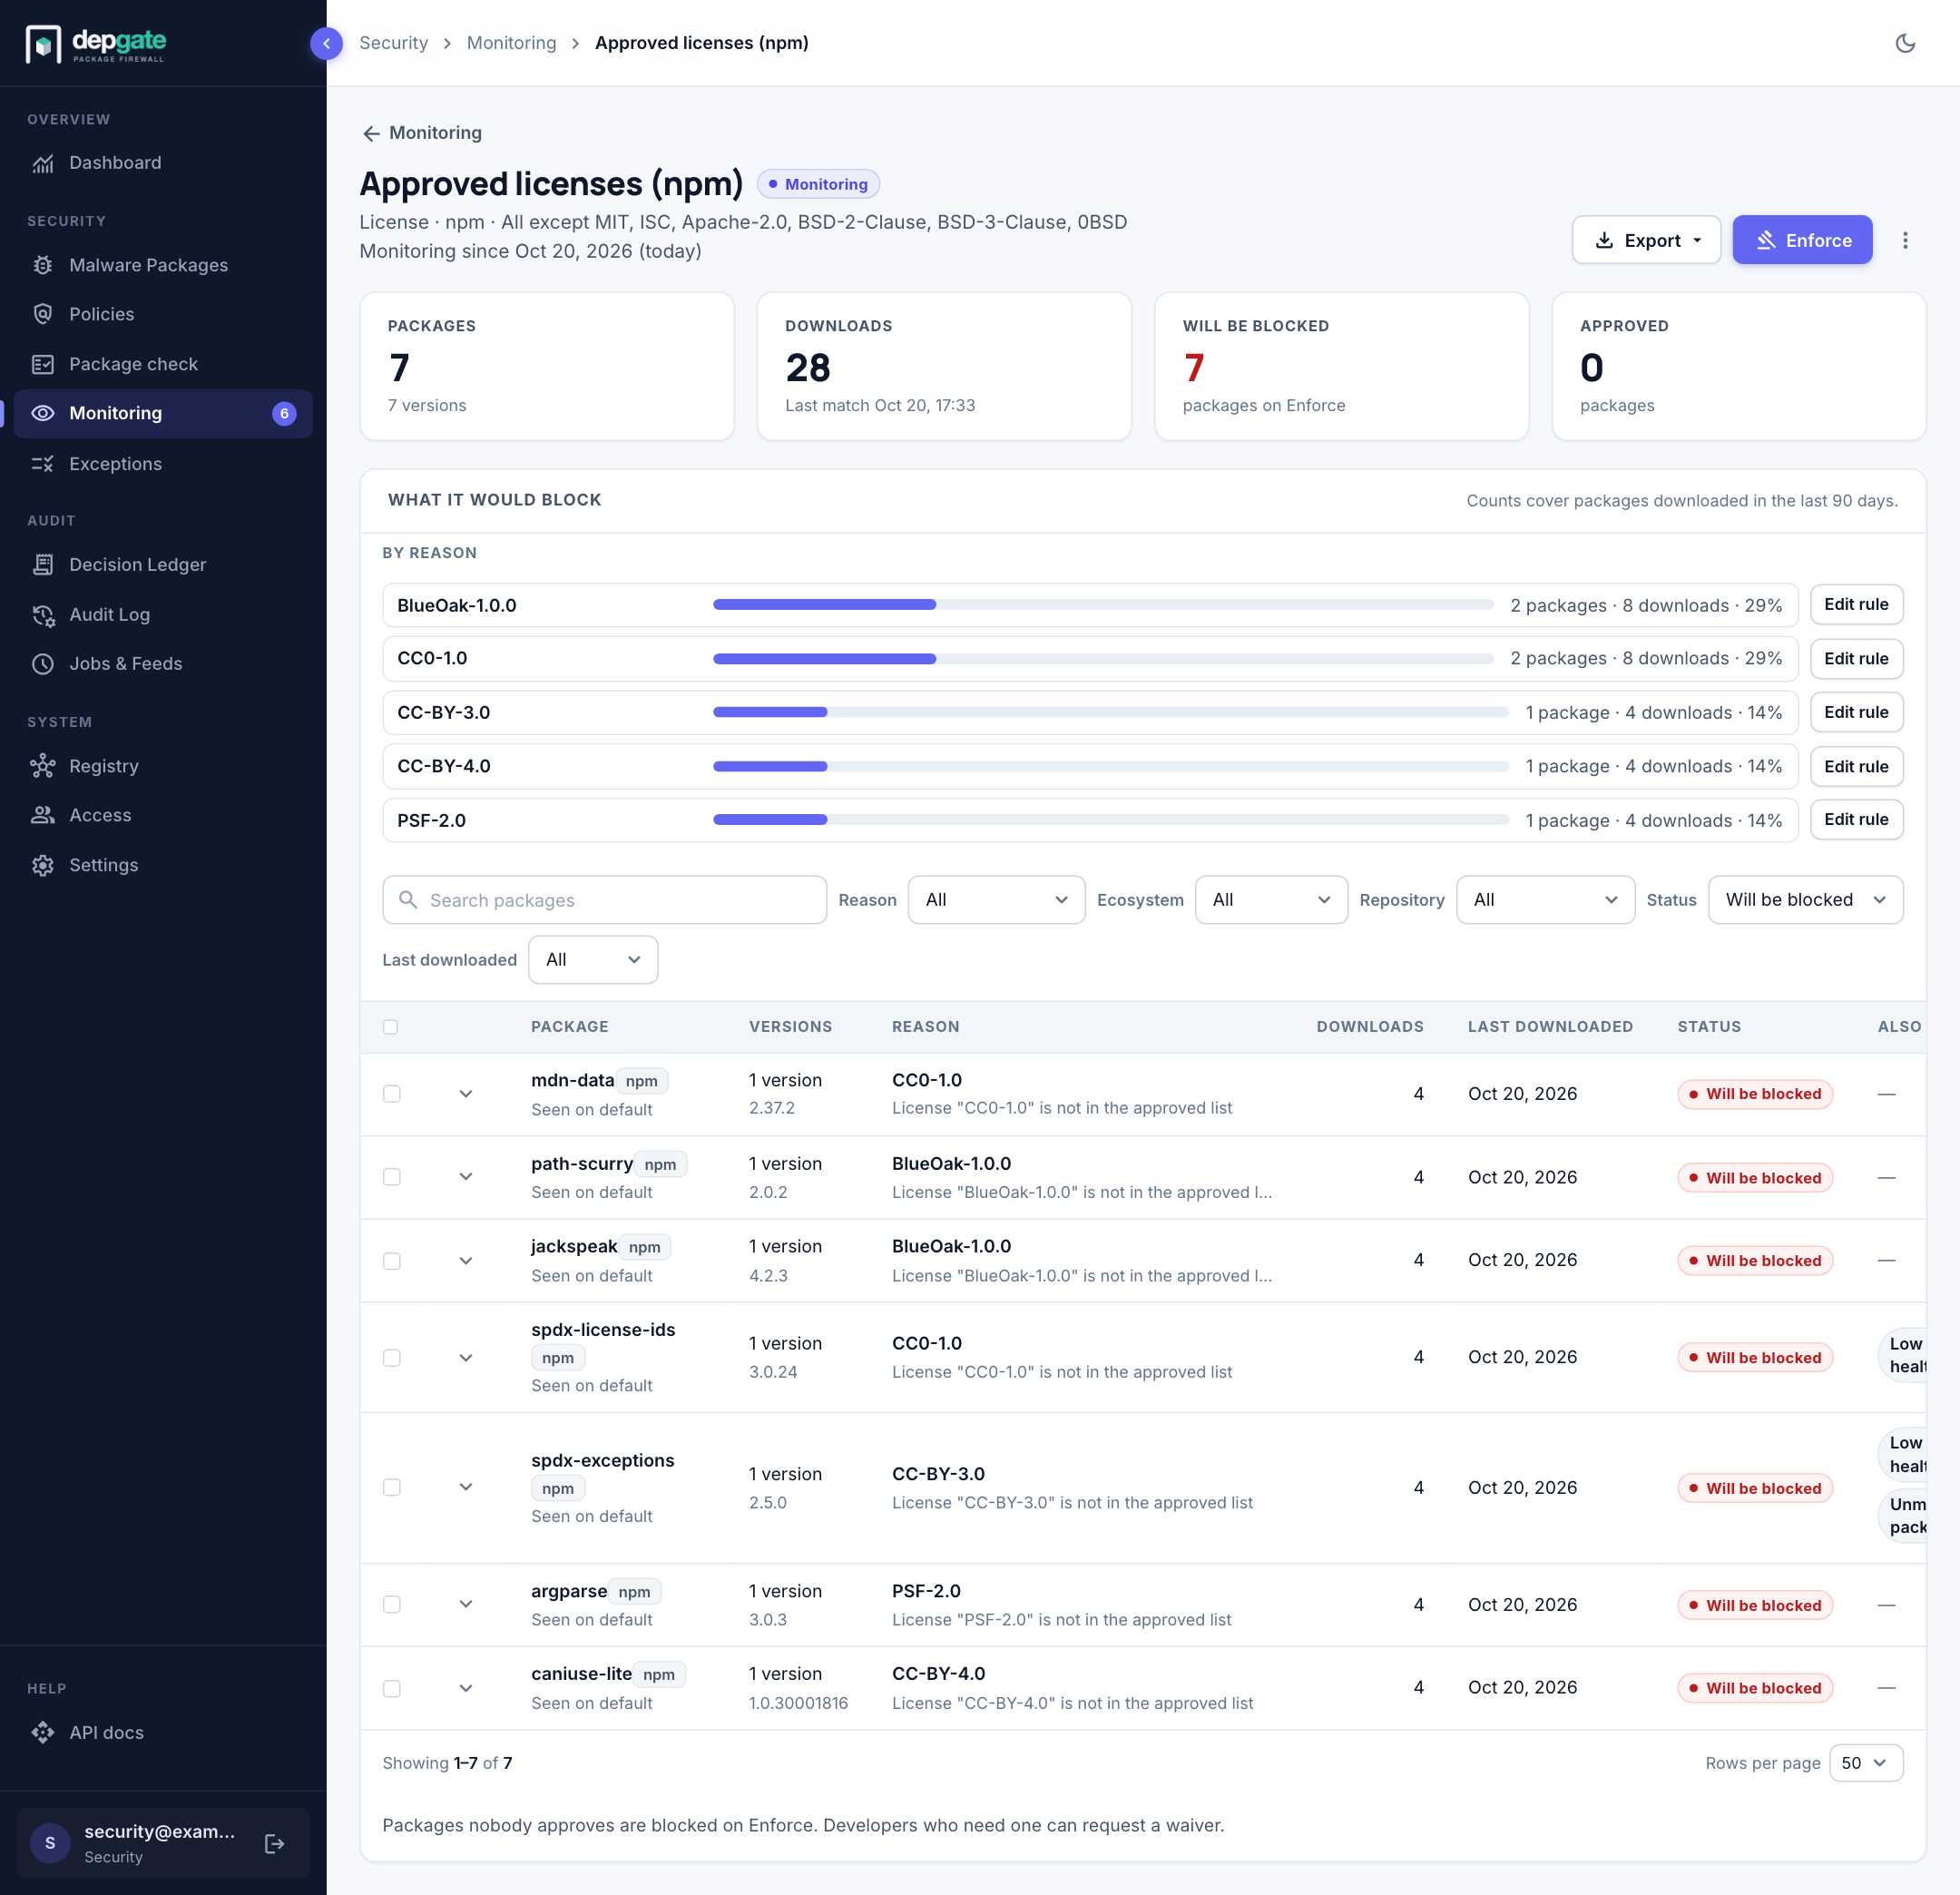Viewport: 1960px width, 1895px height.
Task: Click the Package check icon
Action: [x=43, y=364]
